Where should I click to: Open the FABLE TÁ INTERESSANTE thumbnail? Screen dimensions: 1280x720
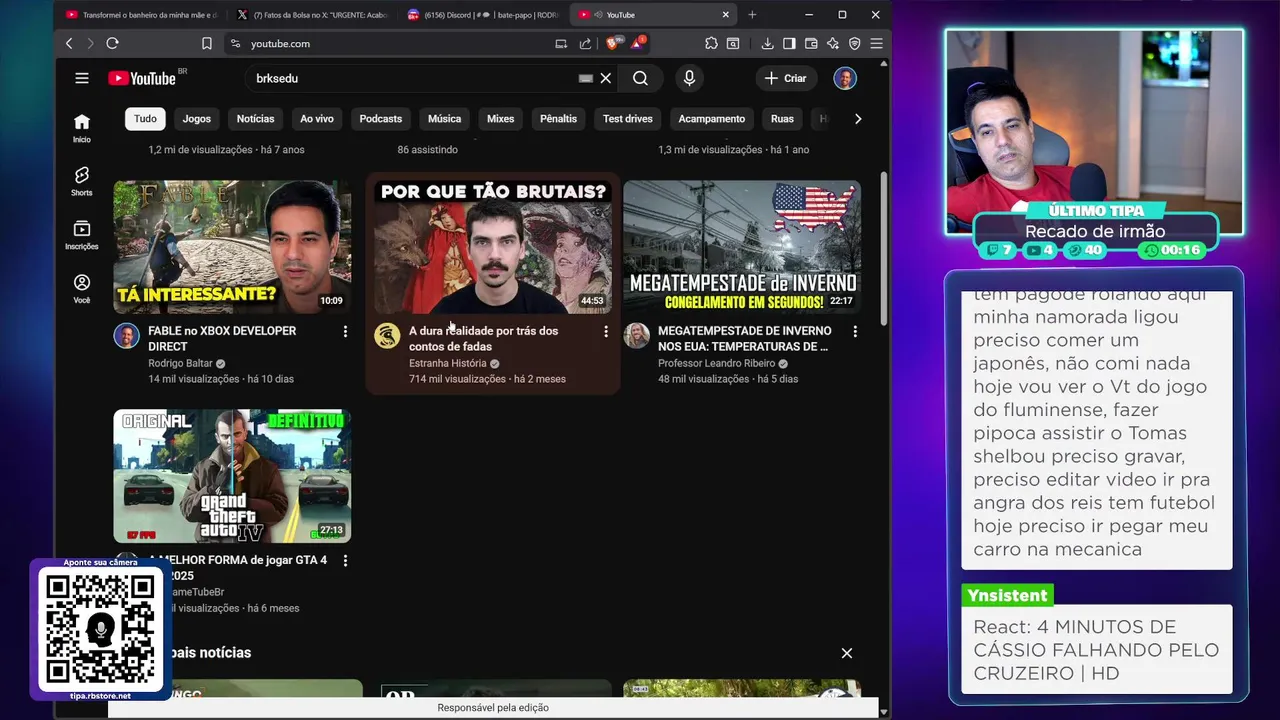(232, 247)
